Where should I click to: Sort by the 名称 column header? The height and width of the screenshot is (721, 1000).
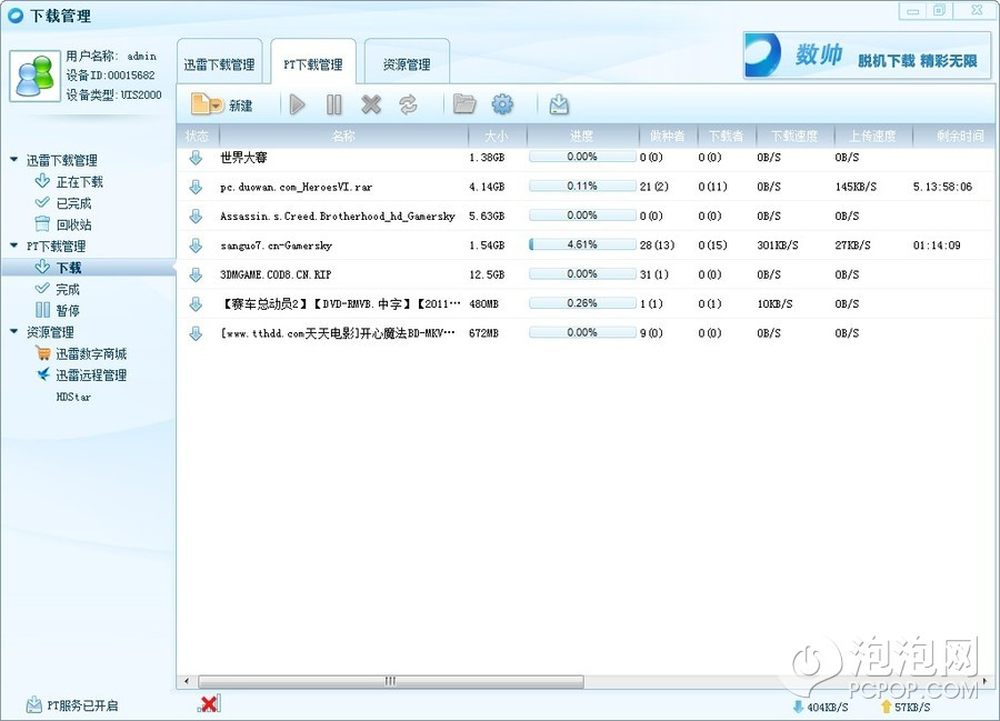[x=343, y=136]
